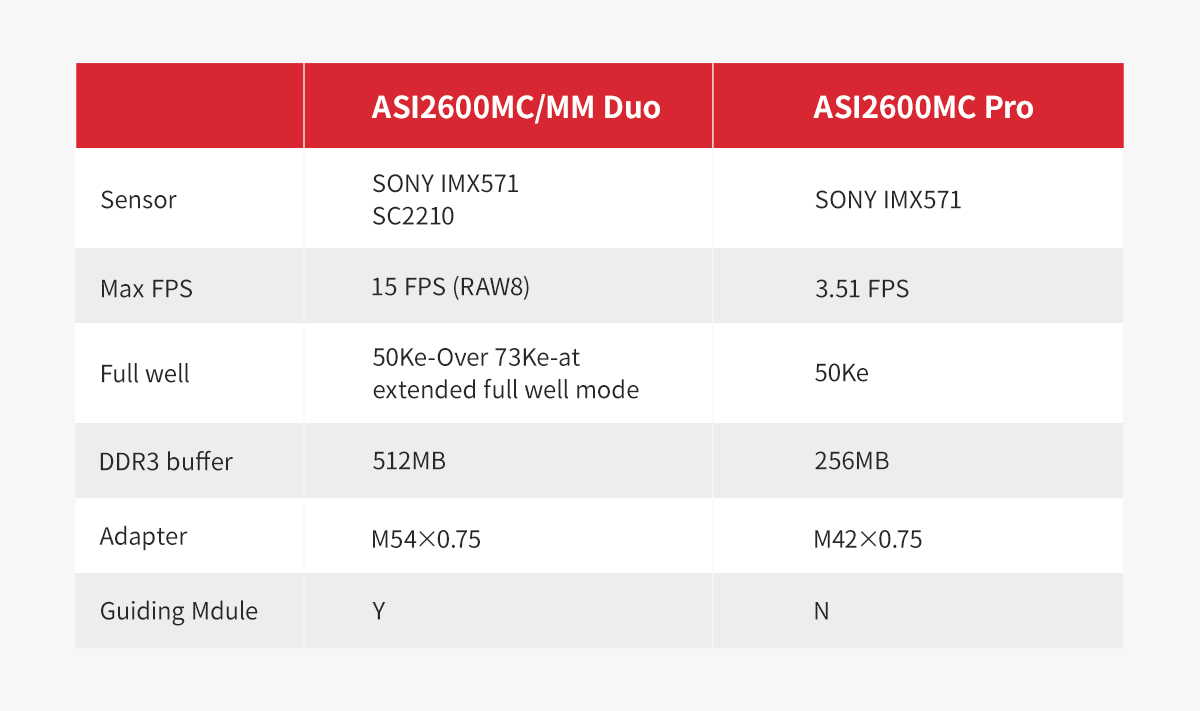Click the Guiding Mdule row label
The image size is (1200, 711).
[179, 611]
